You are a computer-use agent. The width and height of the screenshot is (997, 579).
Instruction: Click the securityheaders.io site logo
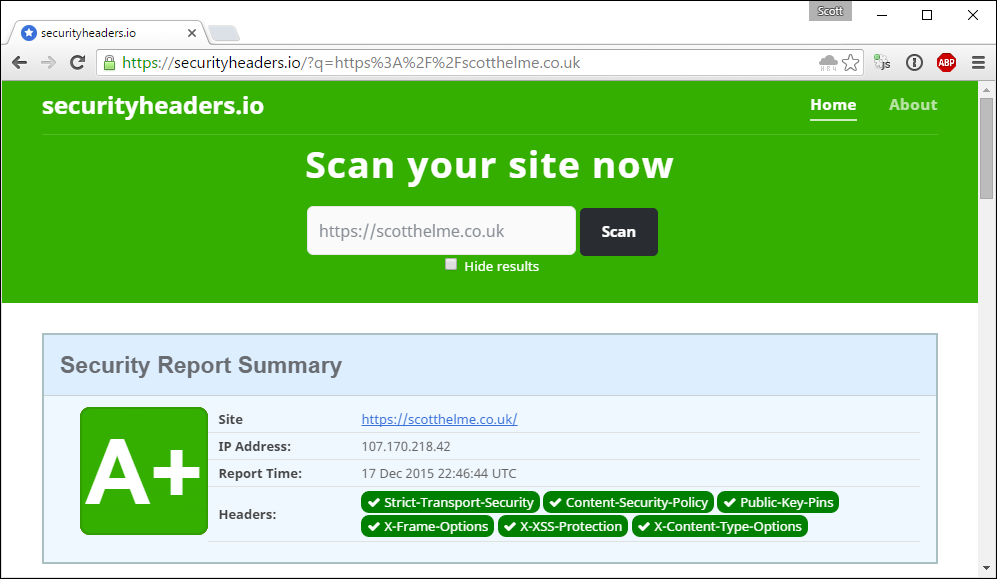153,106
